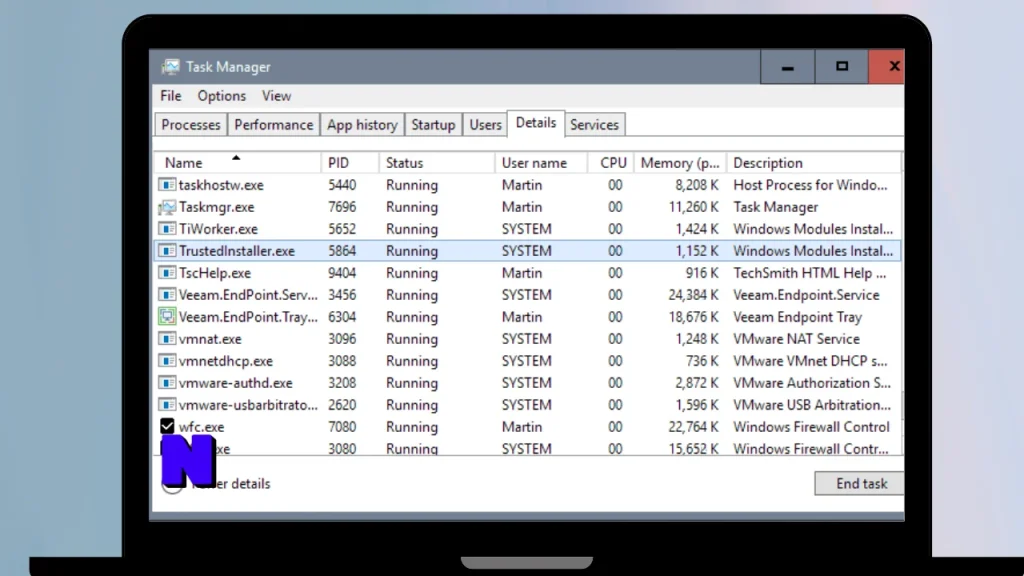Select the TscHelp.exe process name
The image size is (1024, 576).
click(214, 273)
